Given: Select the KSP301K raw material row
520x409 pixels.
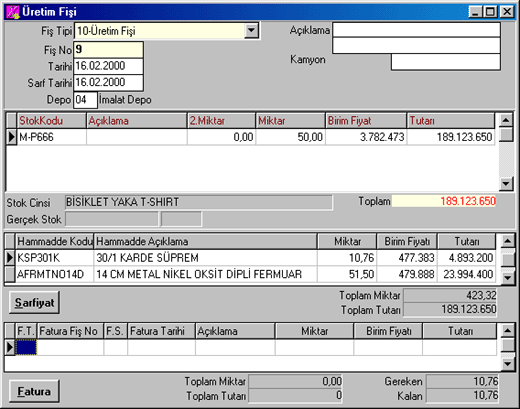Looking at the screenshot, I should coord(250,258).
